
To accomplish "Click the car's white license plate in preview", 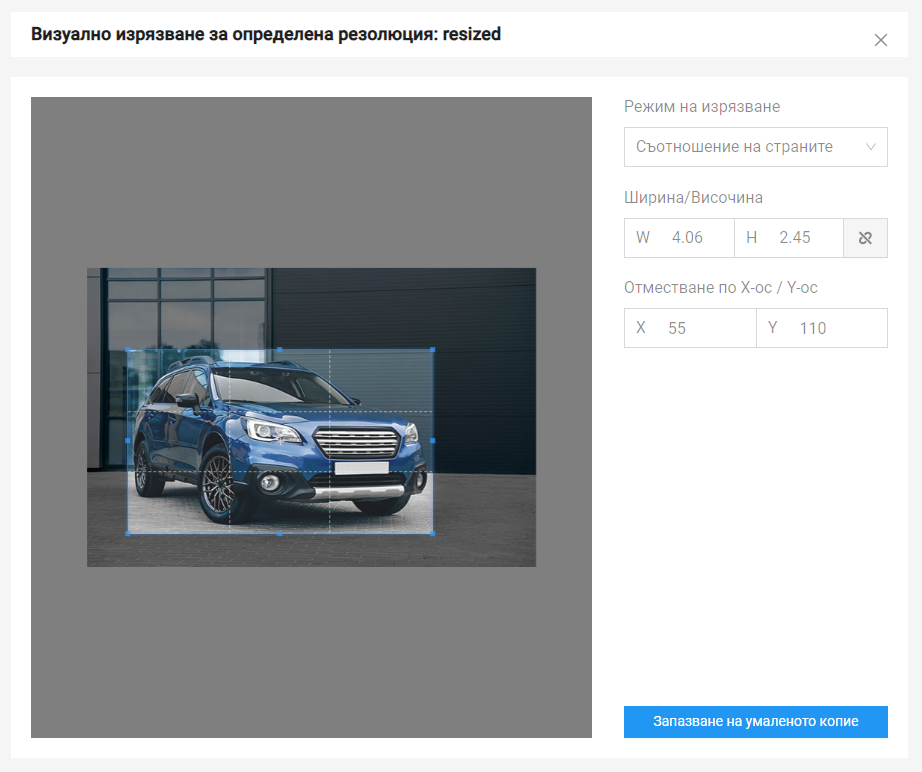I will click(x=361, y=468).
